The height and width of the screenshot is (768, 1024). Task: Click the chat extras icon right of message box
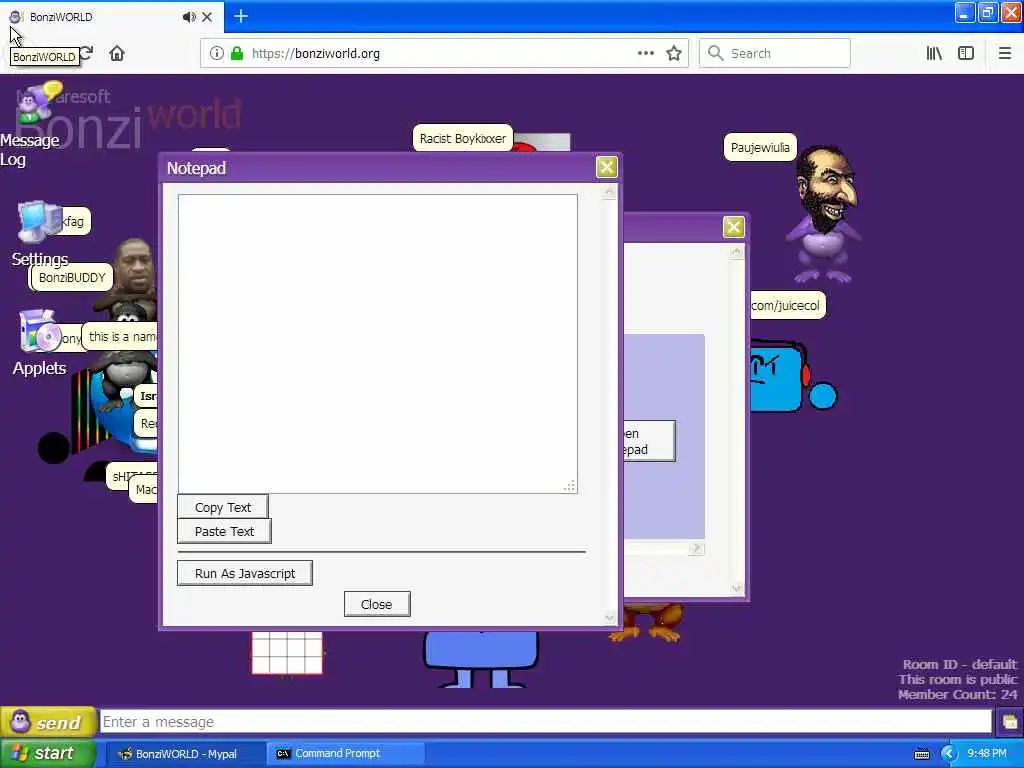(x=1010, y=722)
